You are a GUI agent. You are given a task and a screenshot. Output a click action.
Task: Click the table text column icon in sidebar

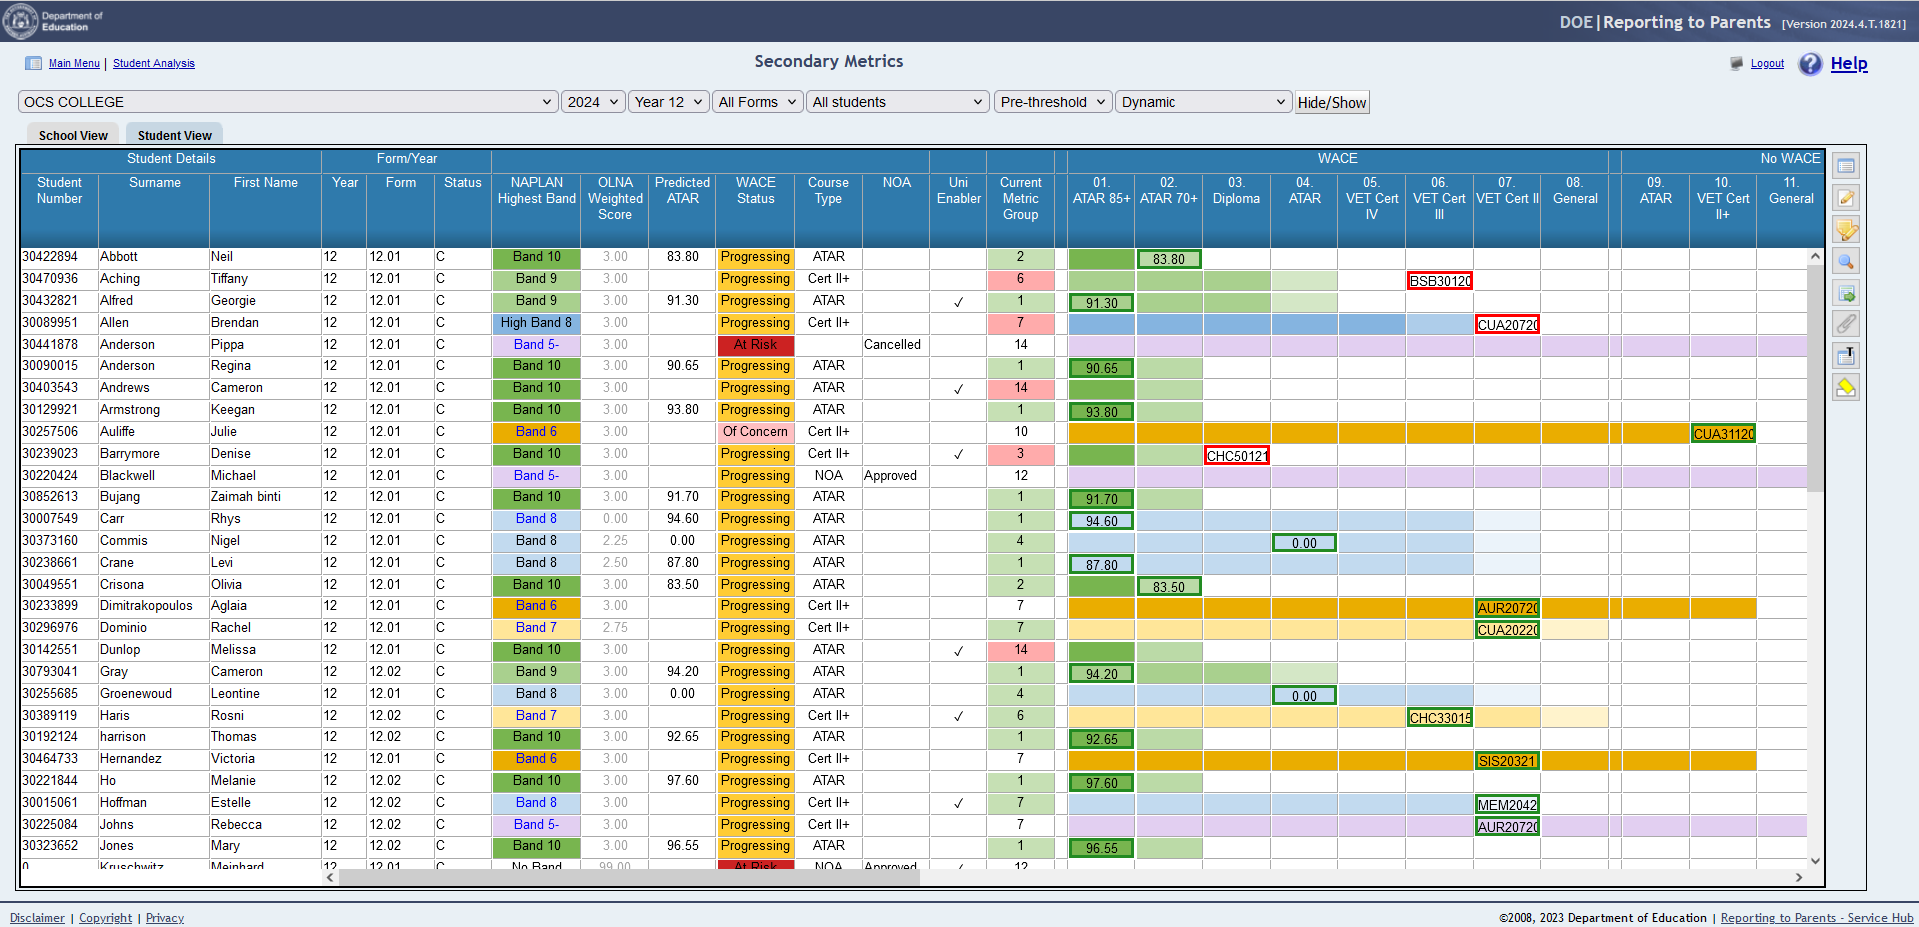1846,356
